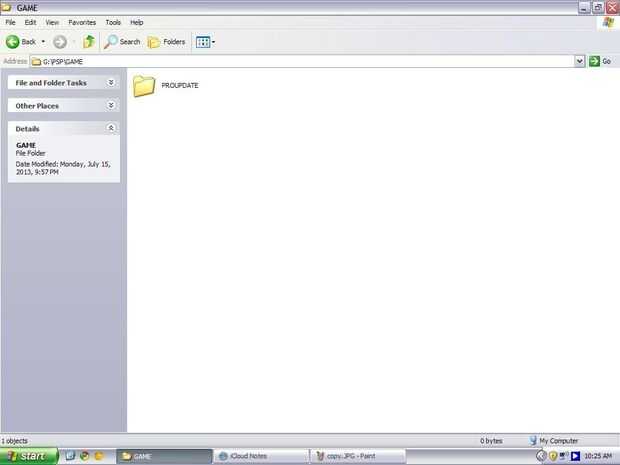Open the File menu
The image size is (620, 465).
10,23
